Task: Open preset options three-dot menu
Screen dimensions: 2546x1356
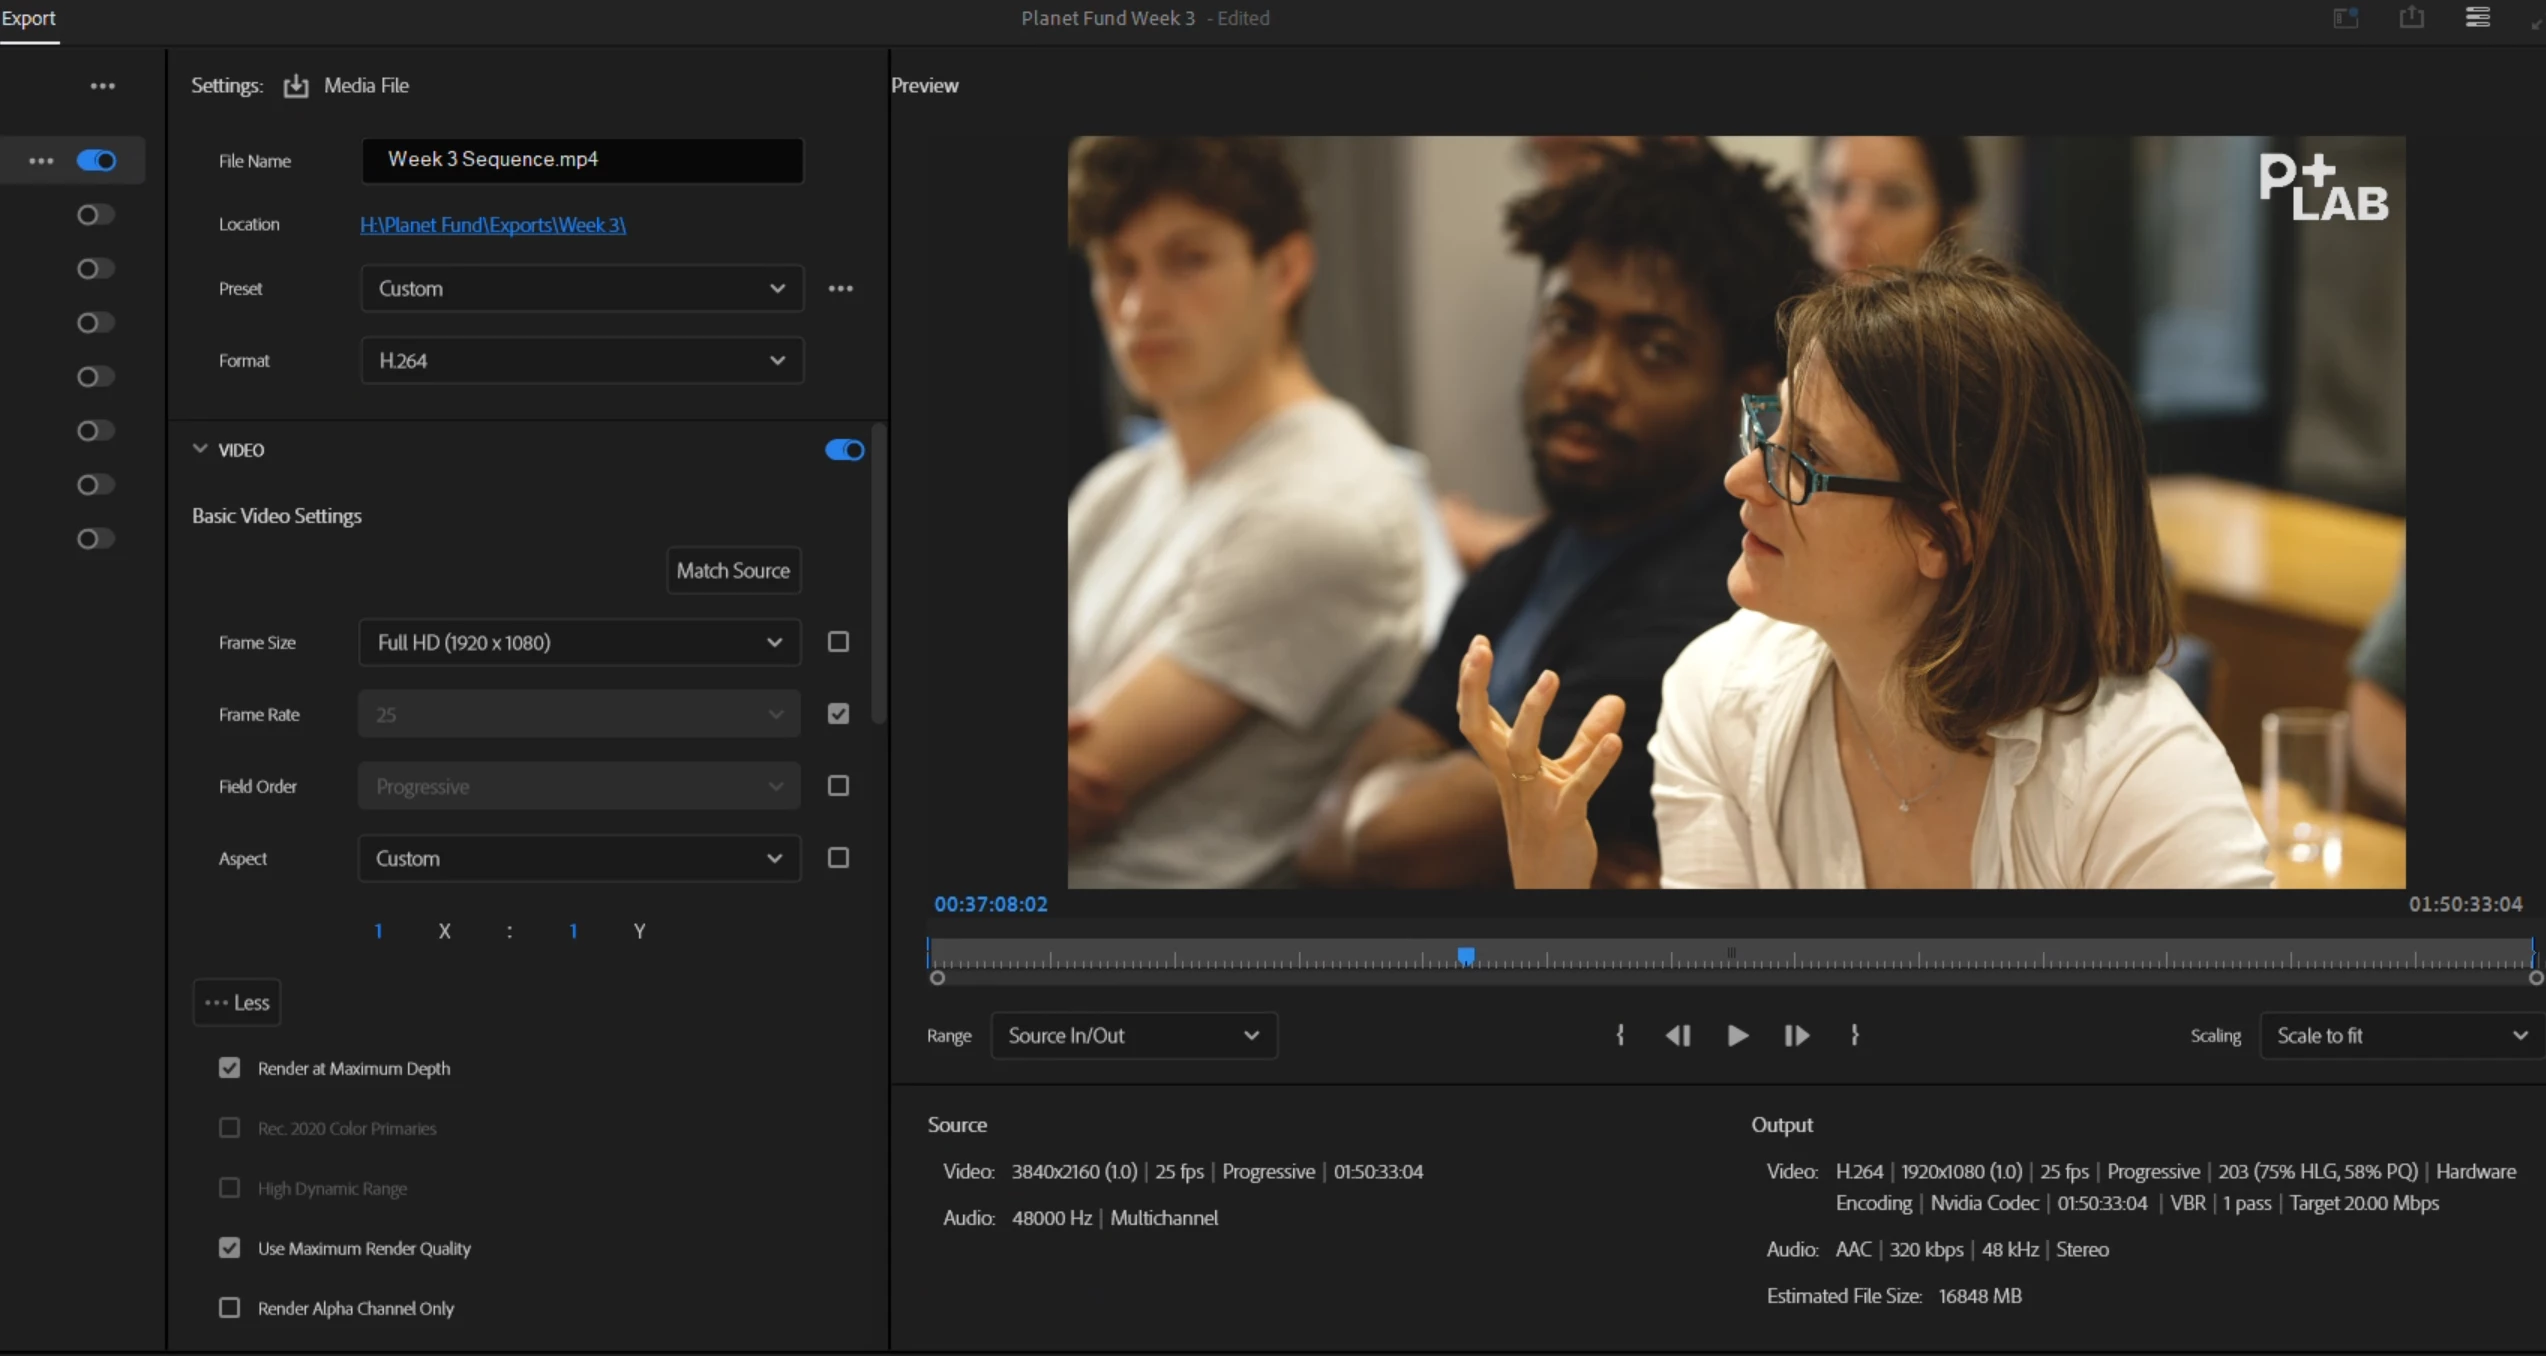Action: 840,288
